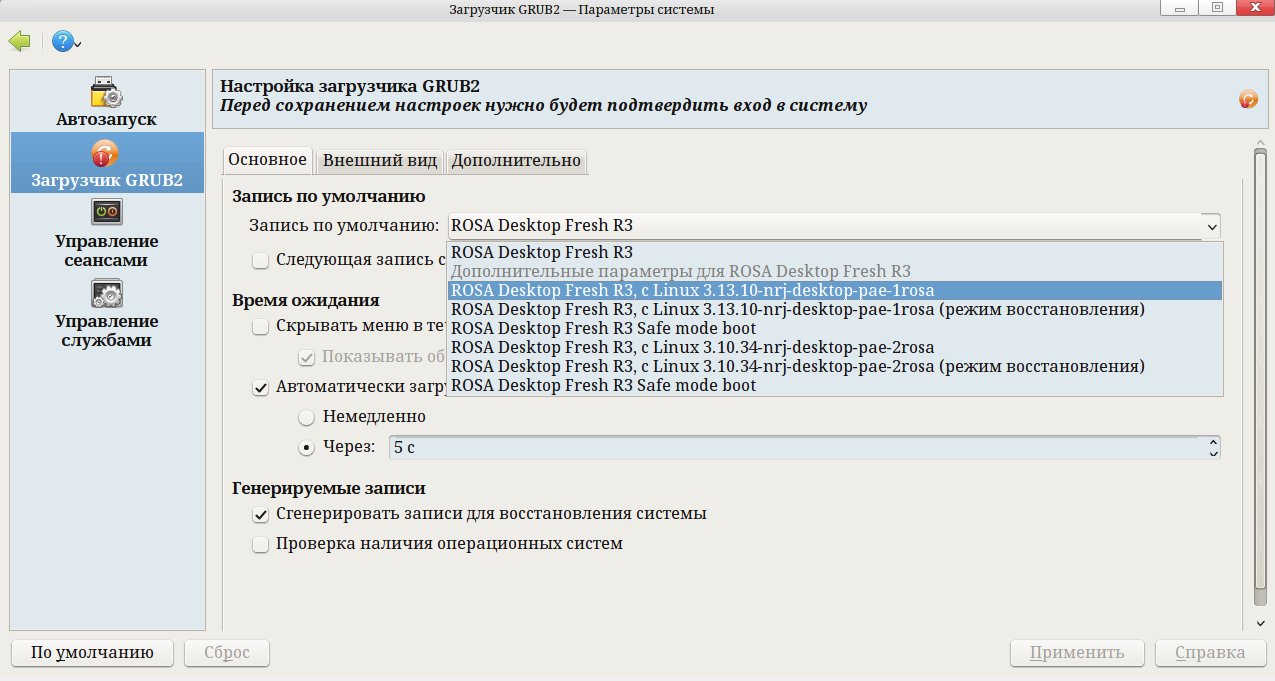Screen dimensions: 1275x681
Task: Select first ROSA Desktop Fresh R3 Safe mode boot
Action: (x=834, y=328)
